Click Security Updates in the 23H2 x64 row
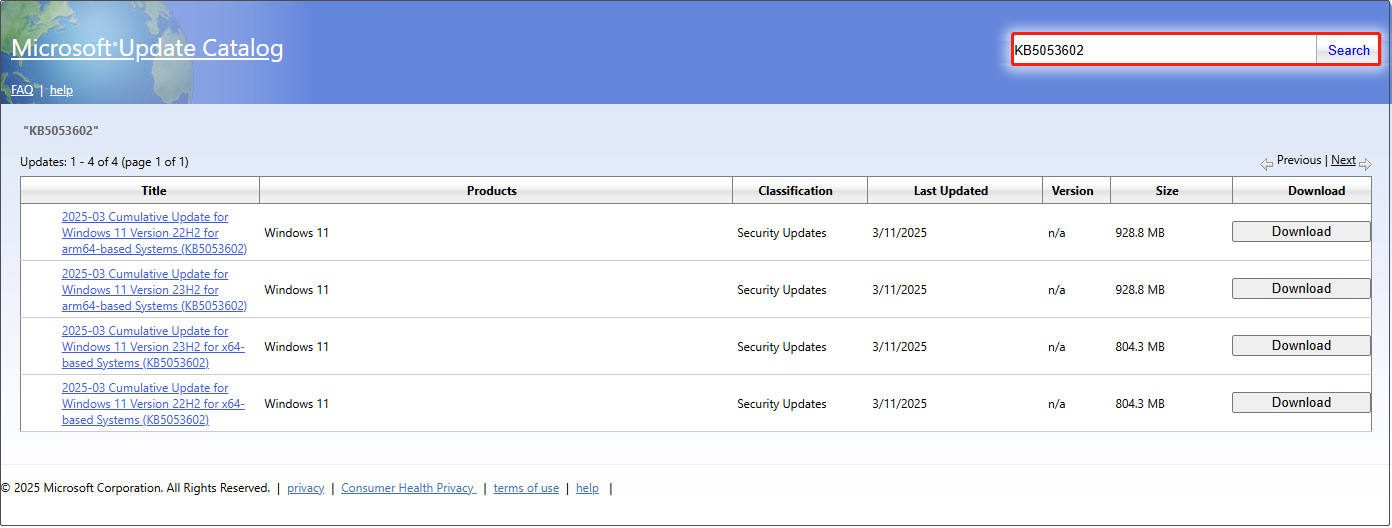 (782, 347)
